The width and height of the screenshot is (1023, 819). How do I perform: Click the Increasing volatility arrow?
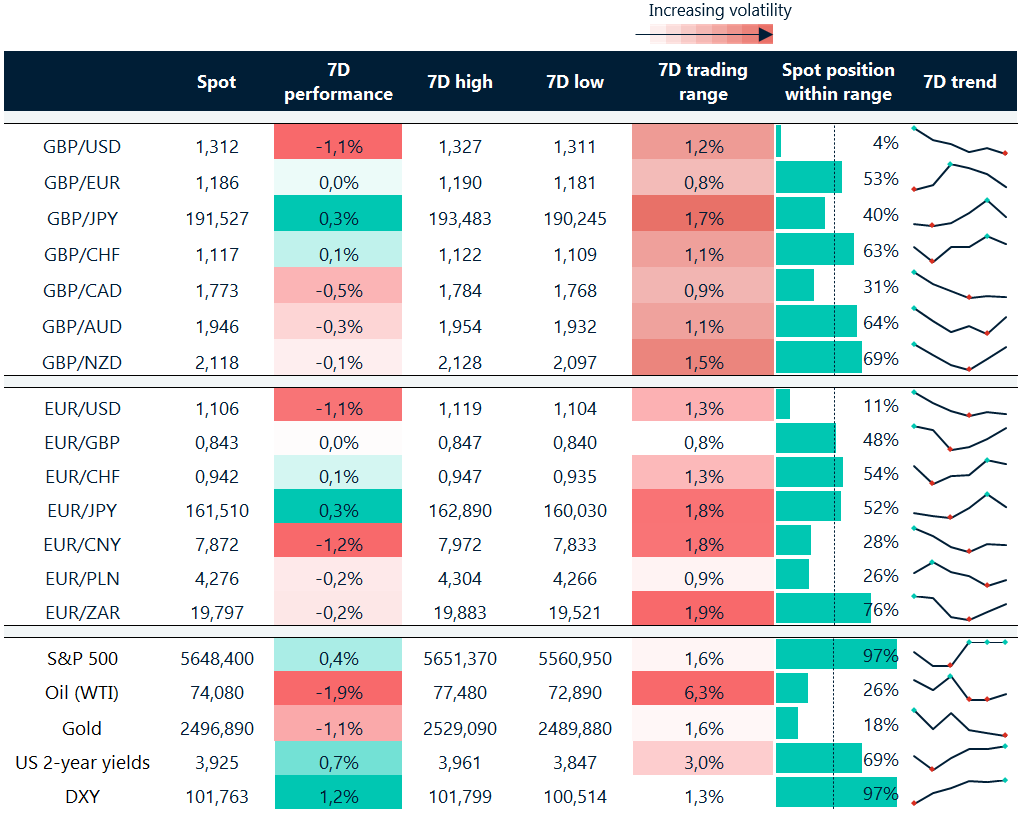click(705, 35)
